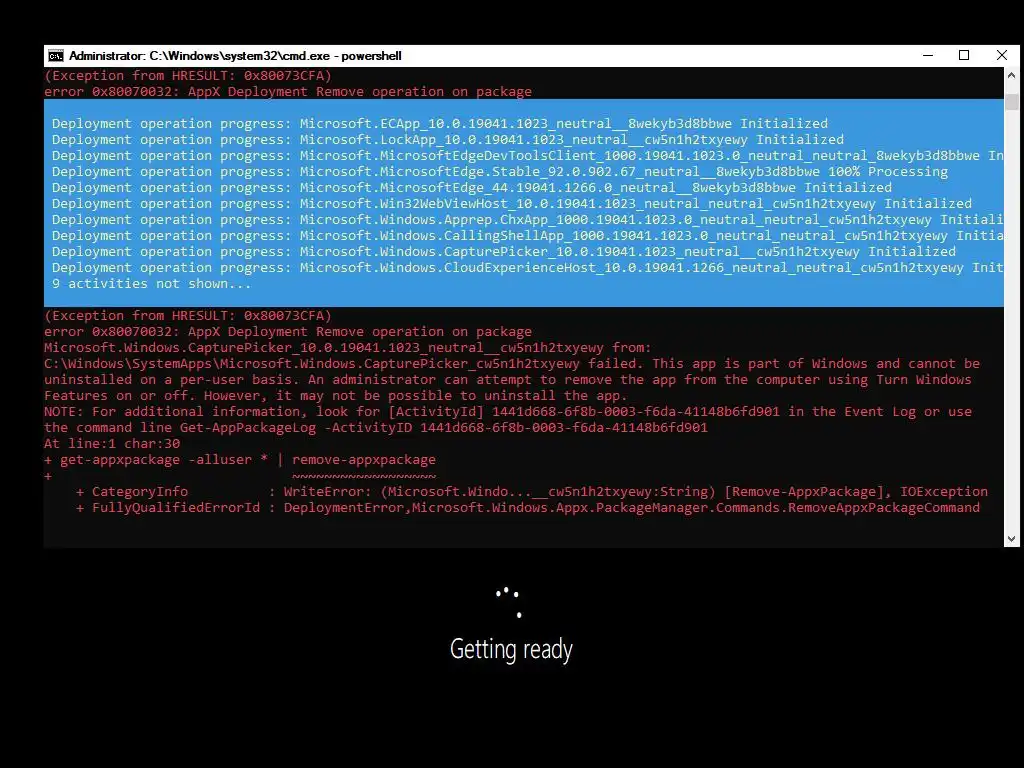1024x768 pixels.
Task: Click the 'get-appxpackage -alluser * | remove-appxpackage' command line
Action: (x=240, y=459)
